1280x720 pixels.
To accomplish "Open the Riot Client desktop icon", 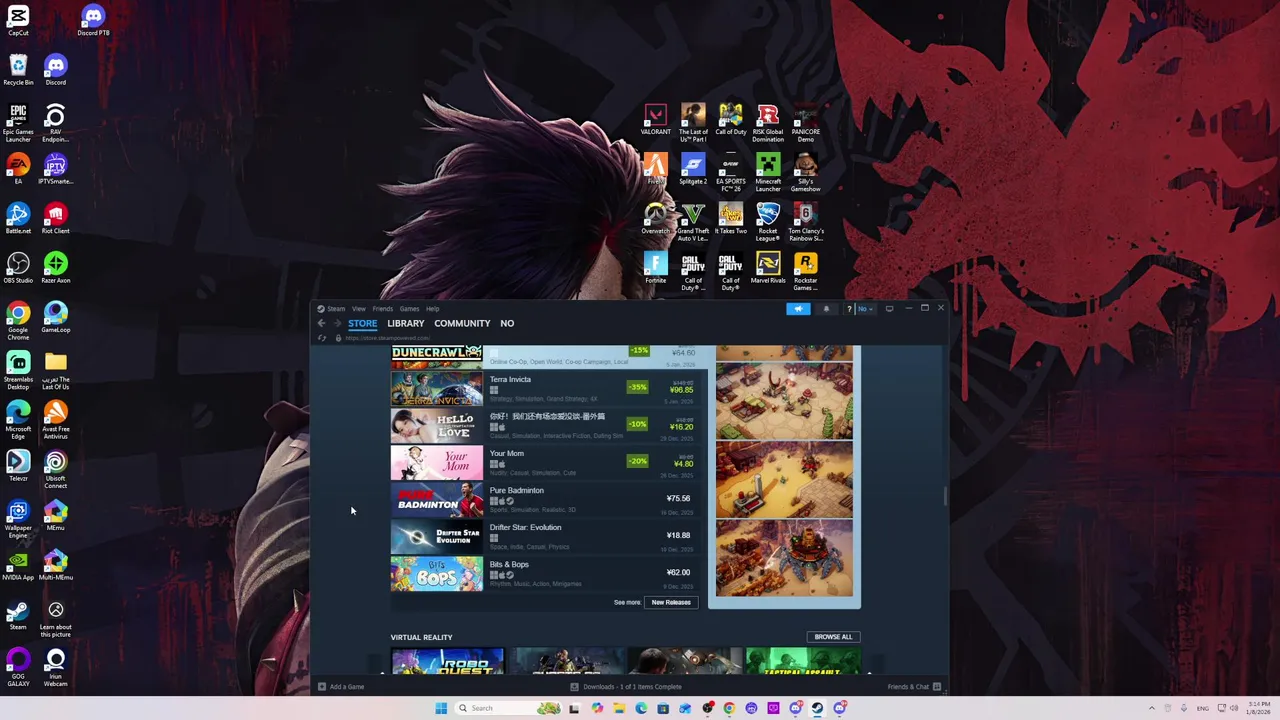I will [x=55, y=218].
